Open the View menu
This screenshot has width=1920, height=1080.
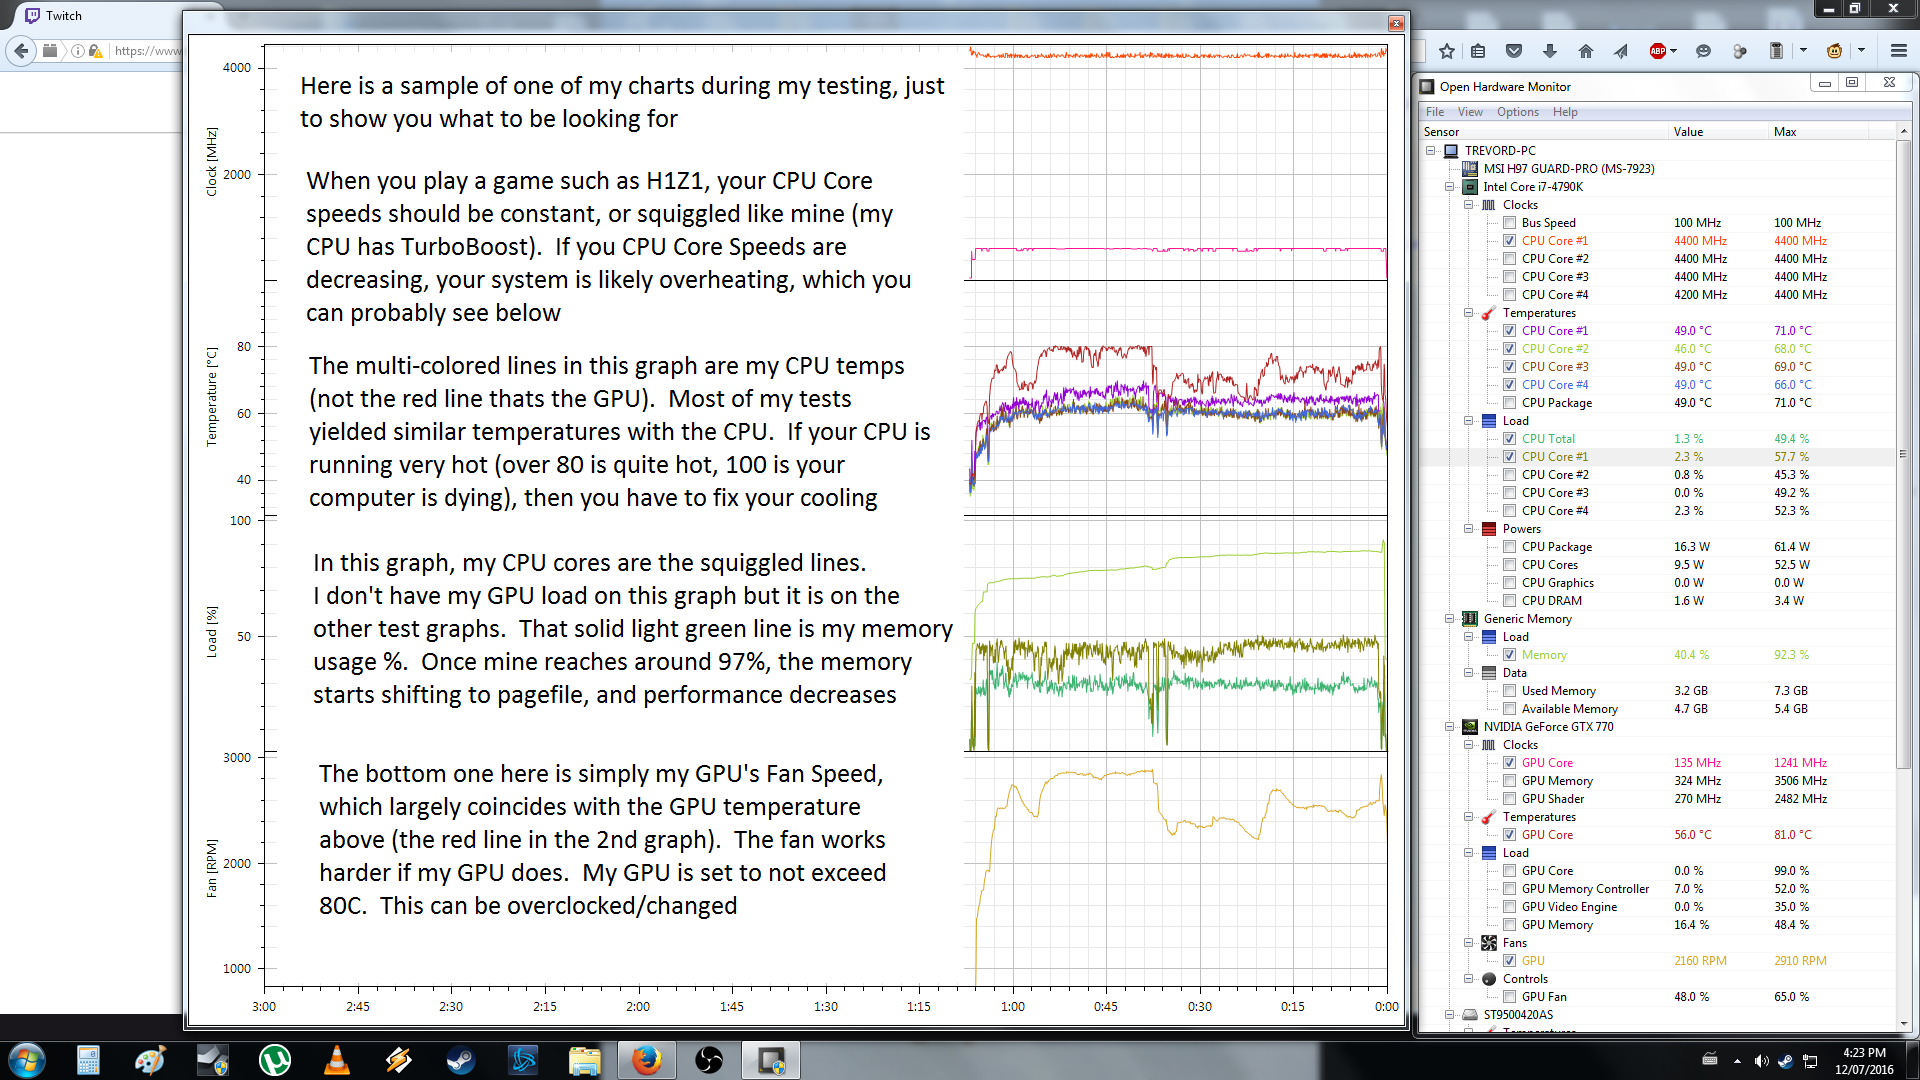pos(1469,112)
